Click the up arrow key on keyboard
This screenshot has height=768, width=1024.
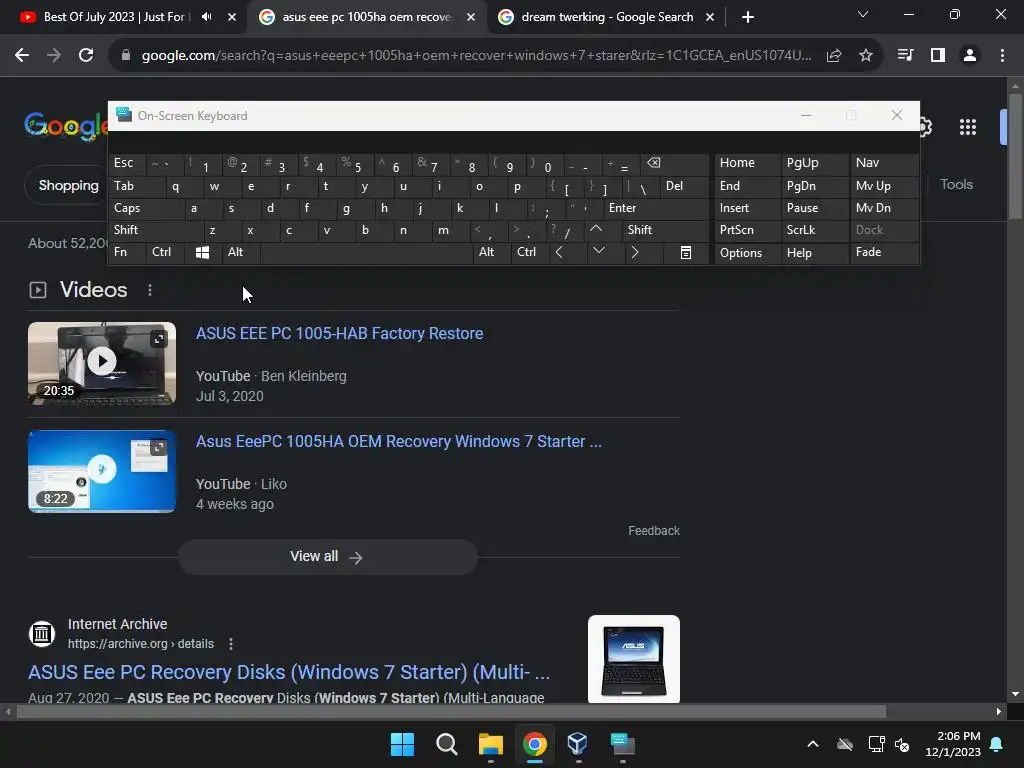[x=596, y=229]
